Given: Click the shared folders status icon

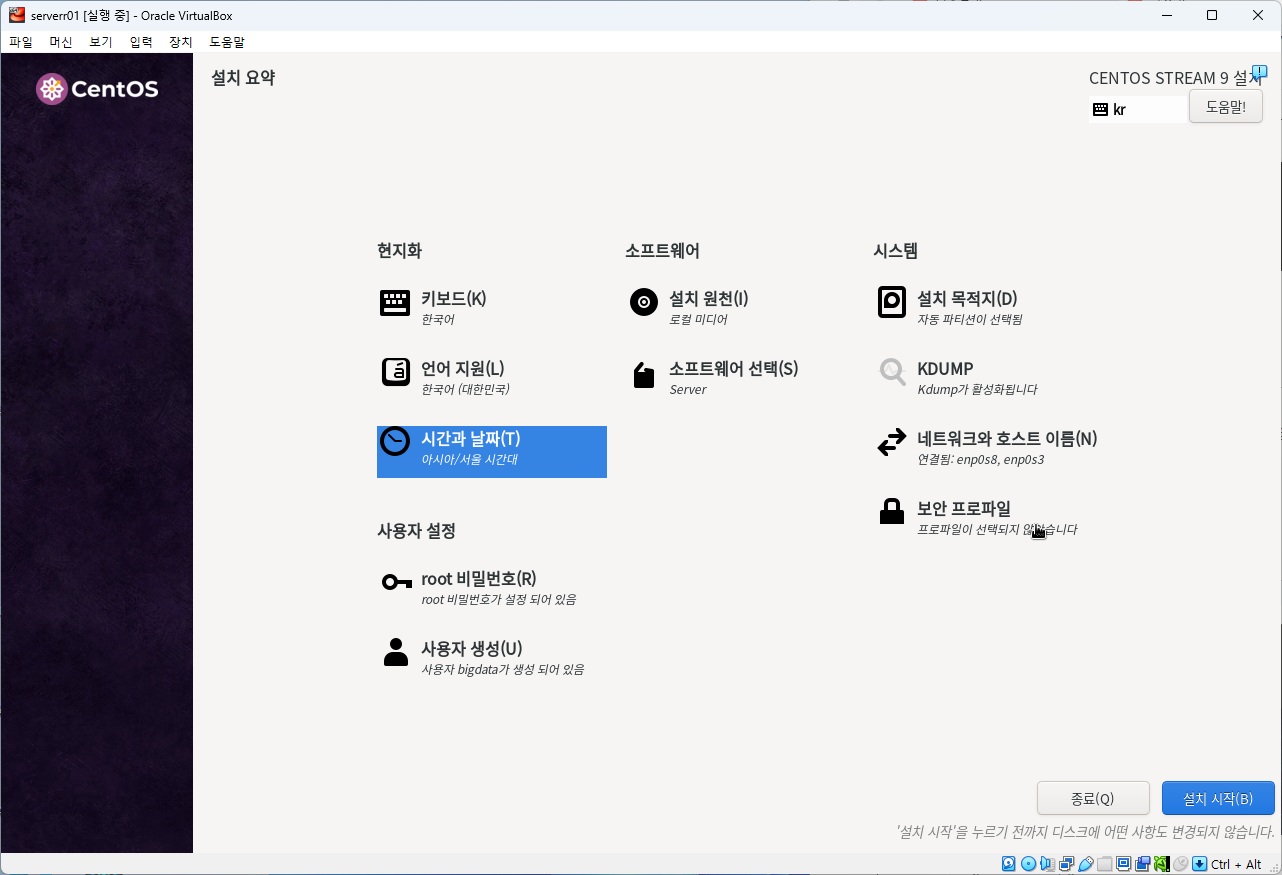Looking at the screenshot, I should pos(1104,864).
